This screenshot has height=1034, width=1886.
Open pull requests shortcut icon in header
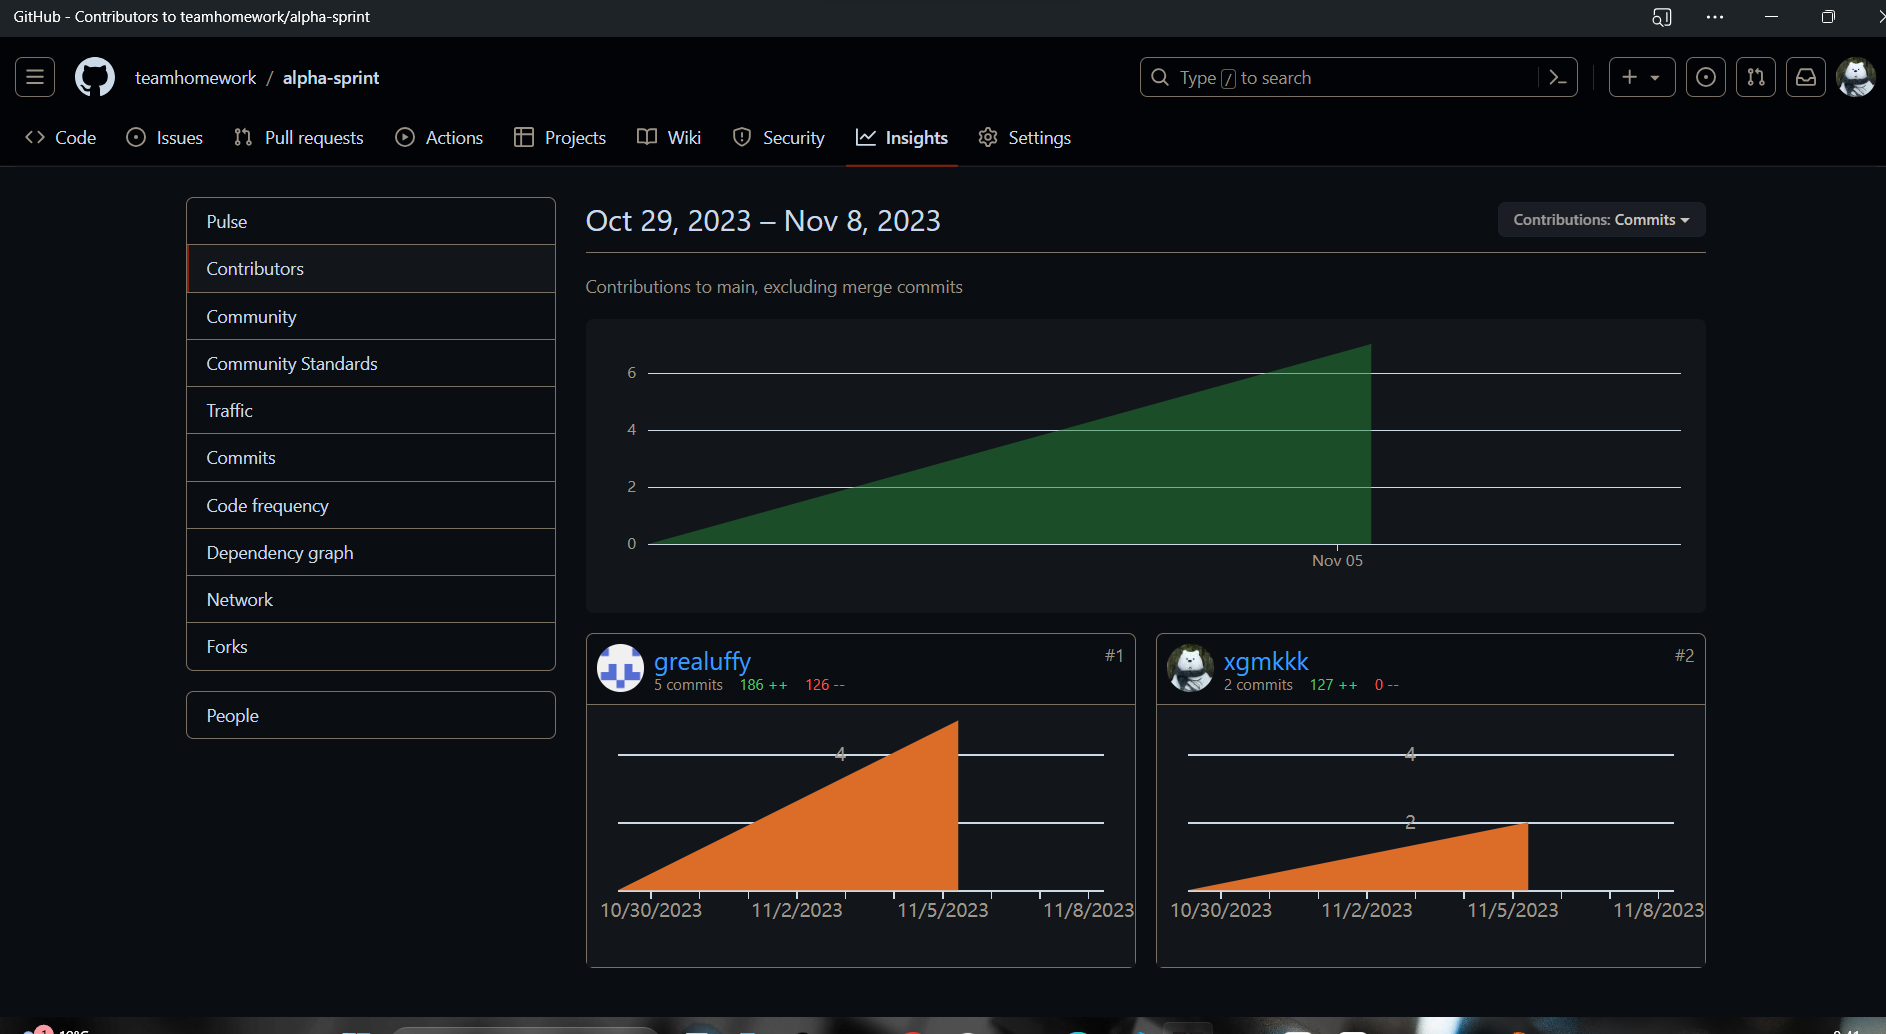pyautogui.click(x=1756, y=77)
